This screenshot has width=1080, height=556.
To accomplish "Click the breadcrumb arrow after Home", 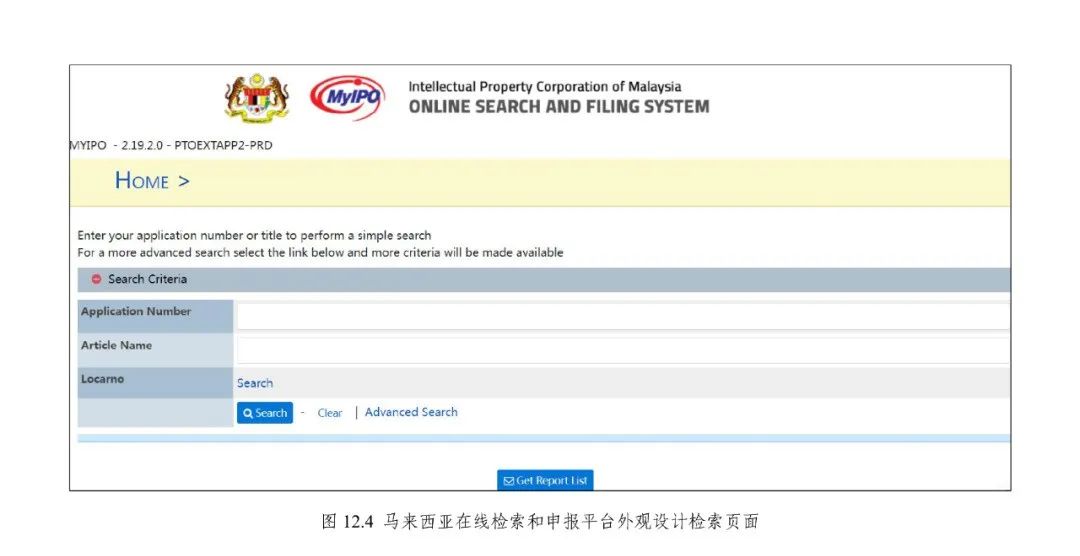I will (184, 181).
